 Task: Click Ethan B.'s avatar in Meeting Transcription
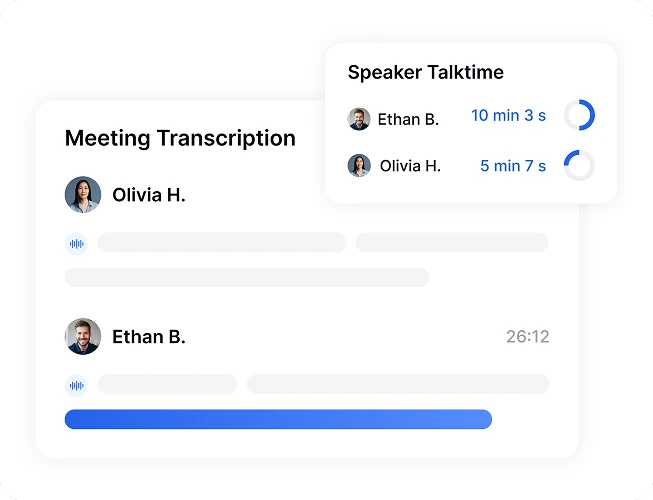[x=83, y=337]
